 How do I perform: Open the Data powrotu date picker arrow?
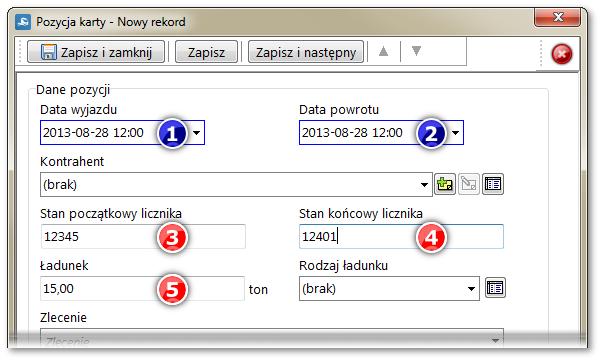[x=455, y=133]
